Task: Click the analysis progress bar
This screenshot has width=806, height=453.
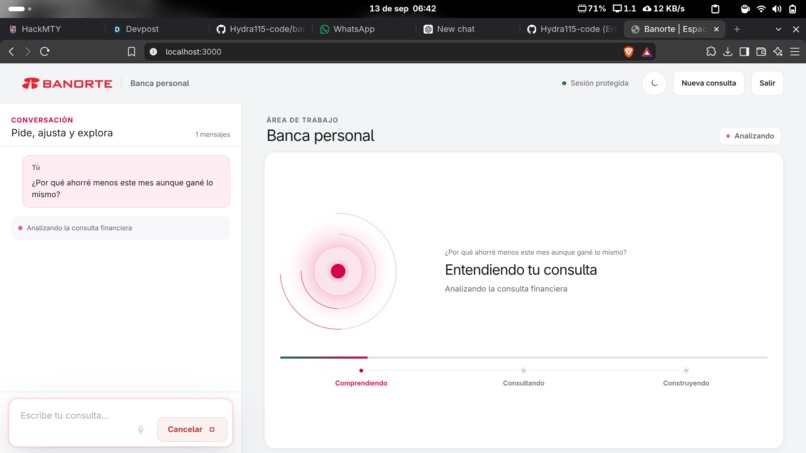Action: coord(523,357)
